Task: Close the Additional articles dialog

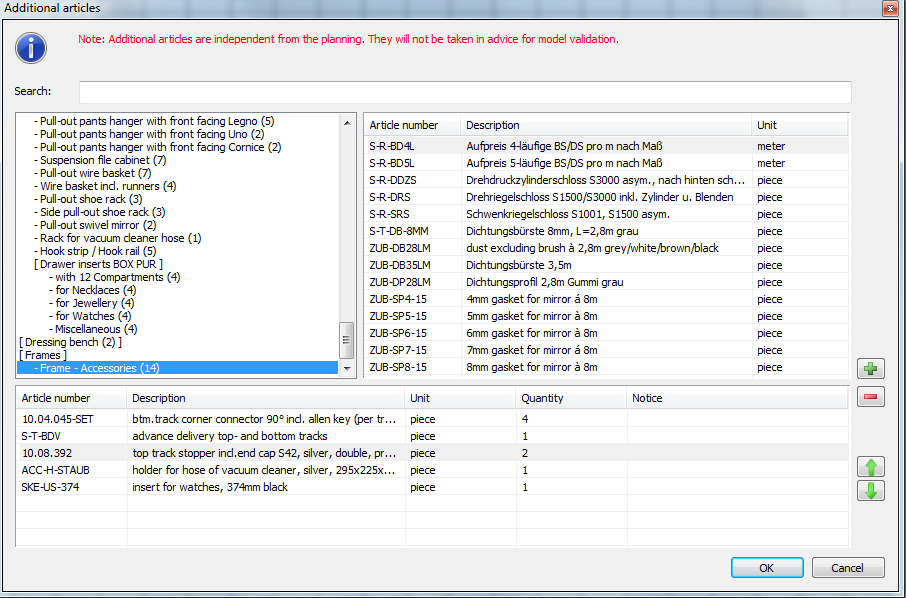Action: 889,8
